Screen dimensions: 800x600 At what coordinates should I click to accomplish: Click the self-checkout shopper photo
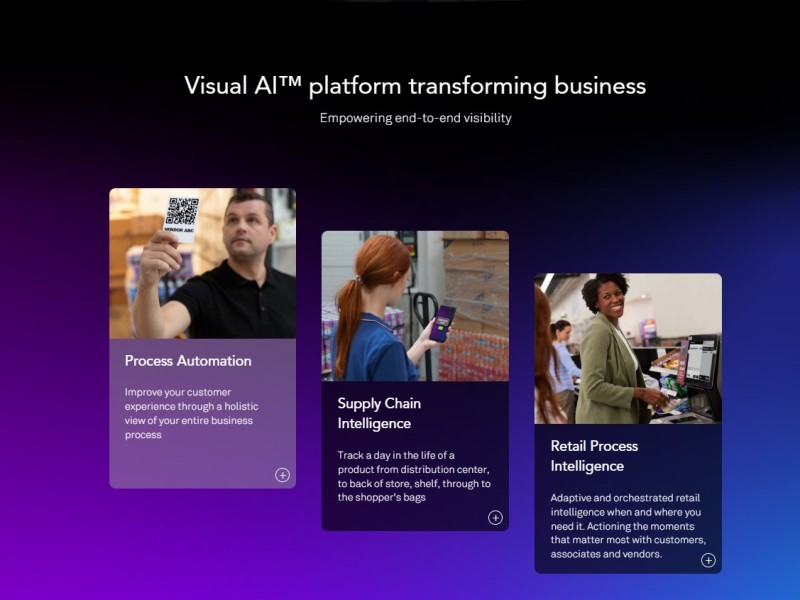click(628, 348)
